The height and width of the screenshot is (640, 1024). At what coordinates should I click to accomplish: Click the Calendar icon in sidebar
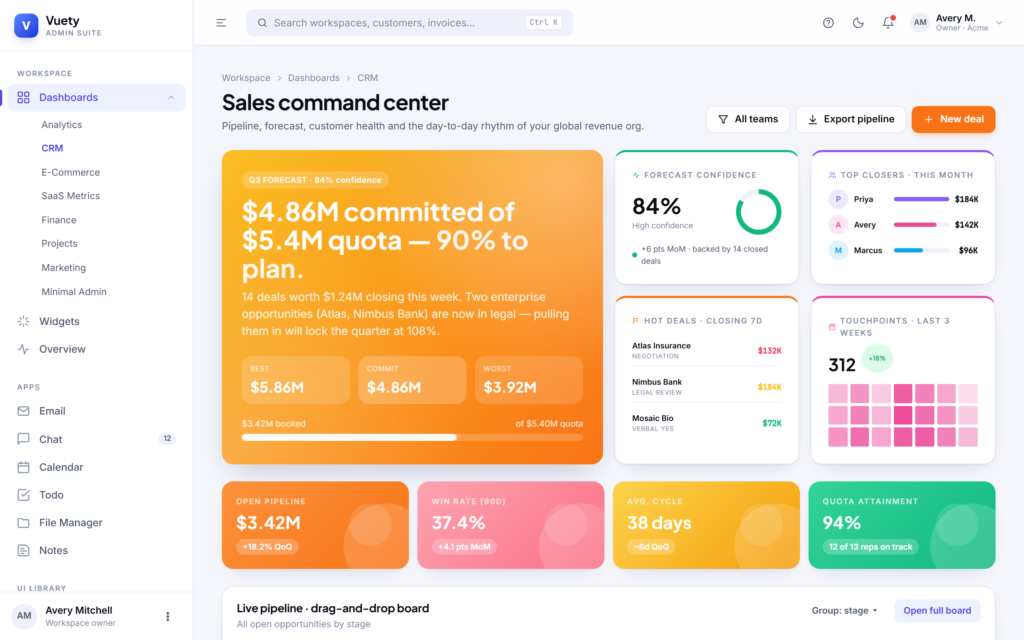pos(24,467)
